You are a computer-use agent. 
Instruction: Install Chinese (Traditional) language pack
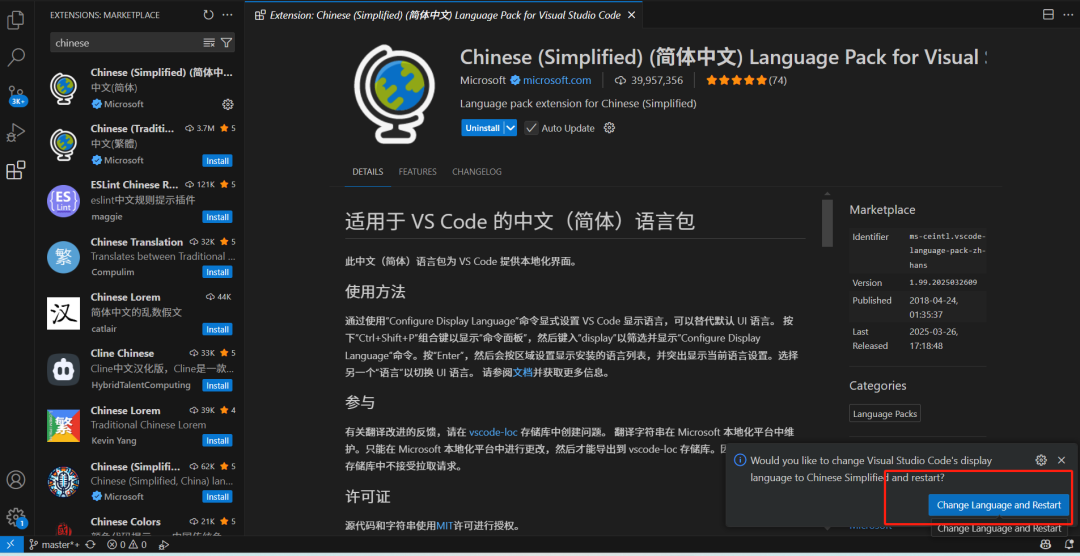pyautogui.click(x=217, y=161)
